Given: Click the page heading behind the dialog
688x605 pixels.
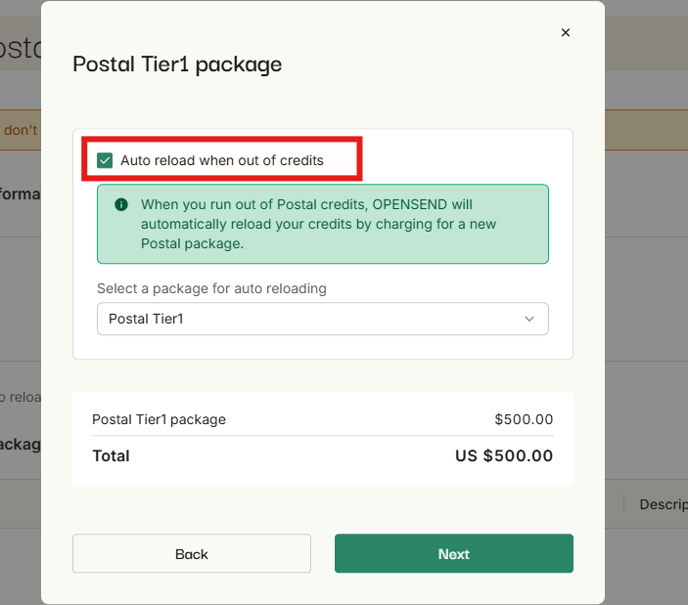Looking at the screenshot, I should [x=20, y=48].
